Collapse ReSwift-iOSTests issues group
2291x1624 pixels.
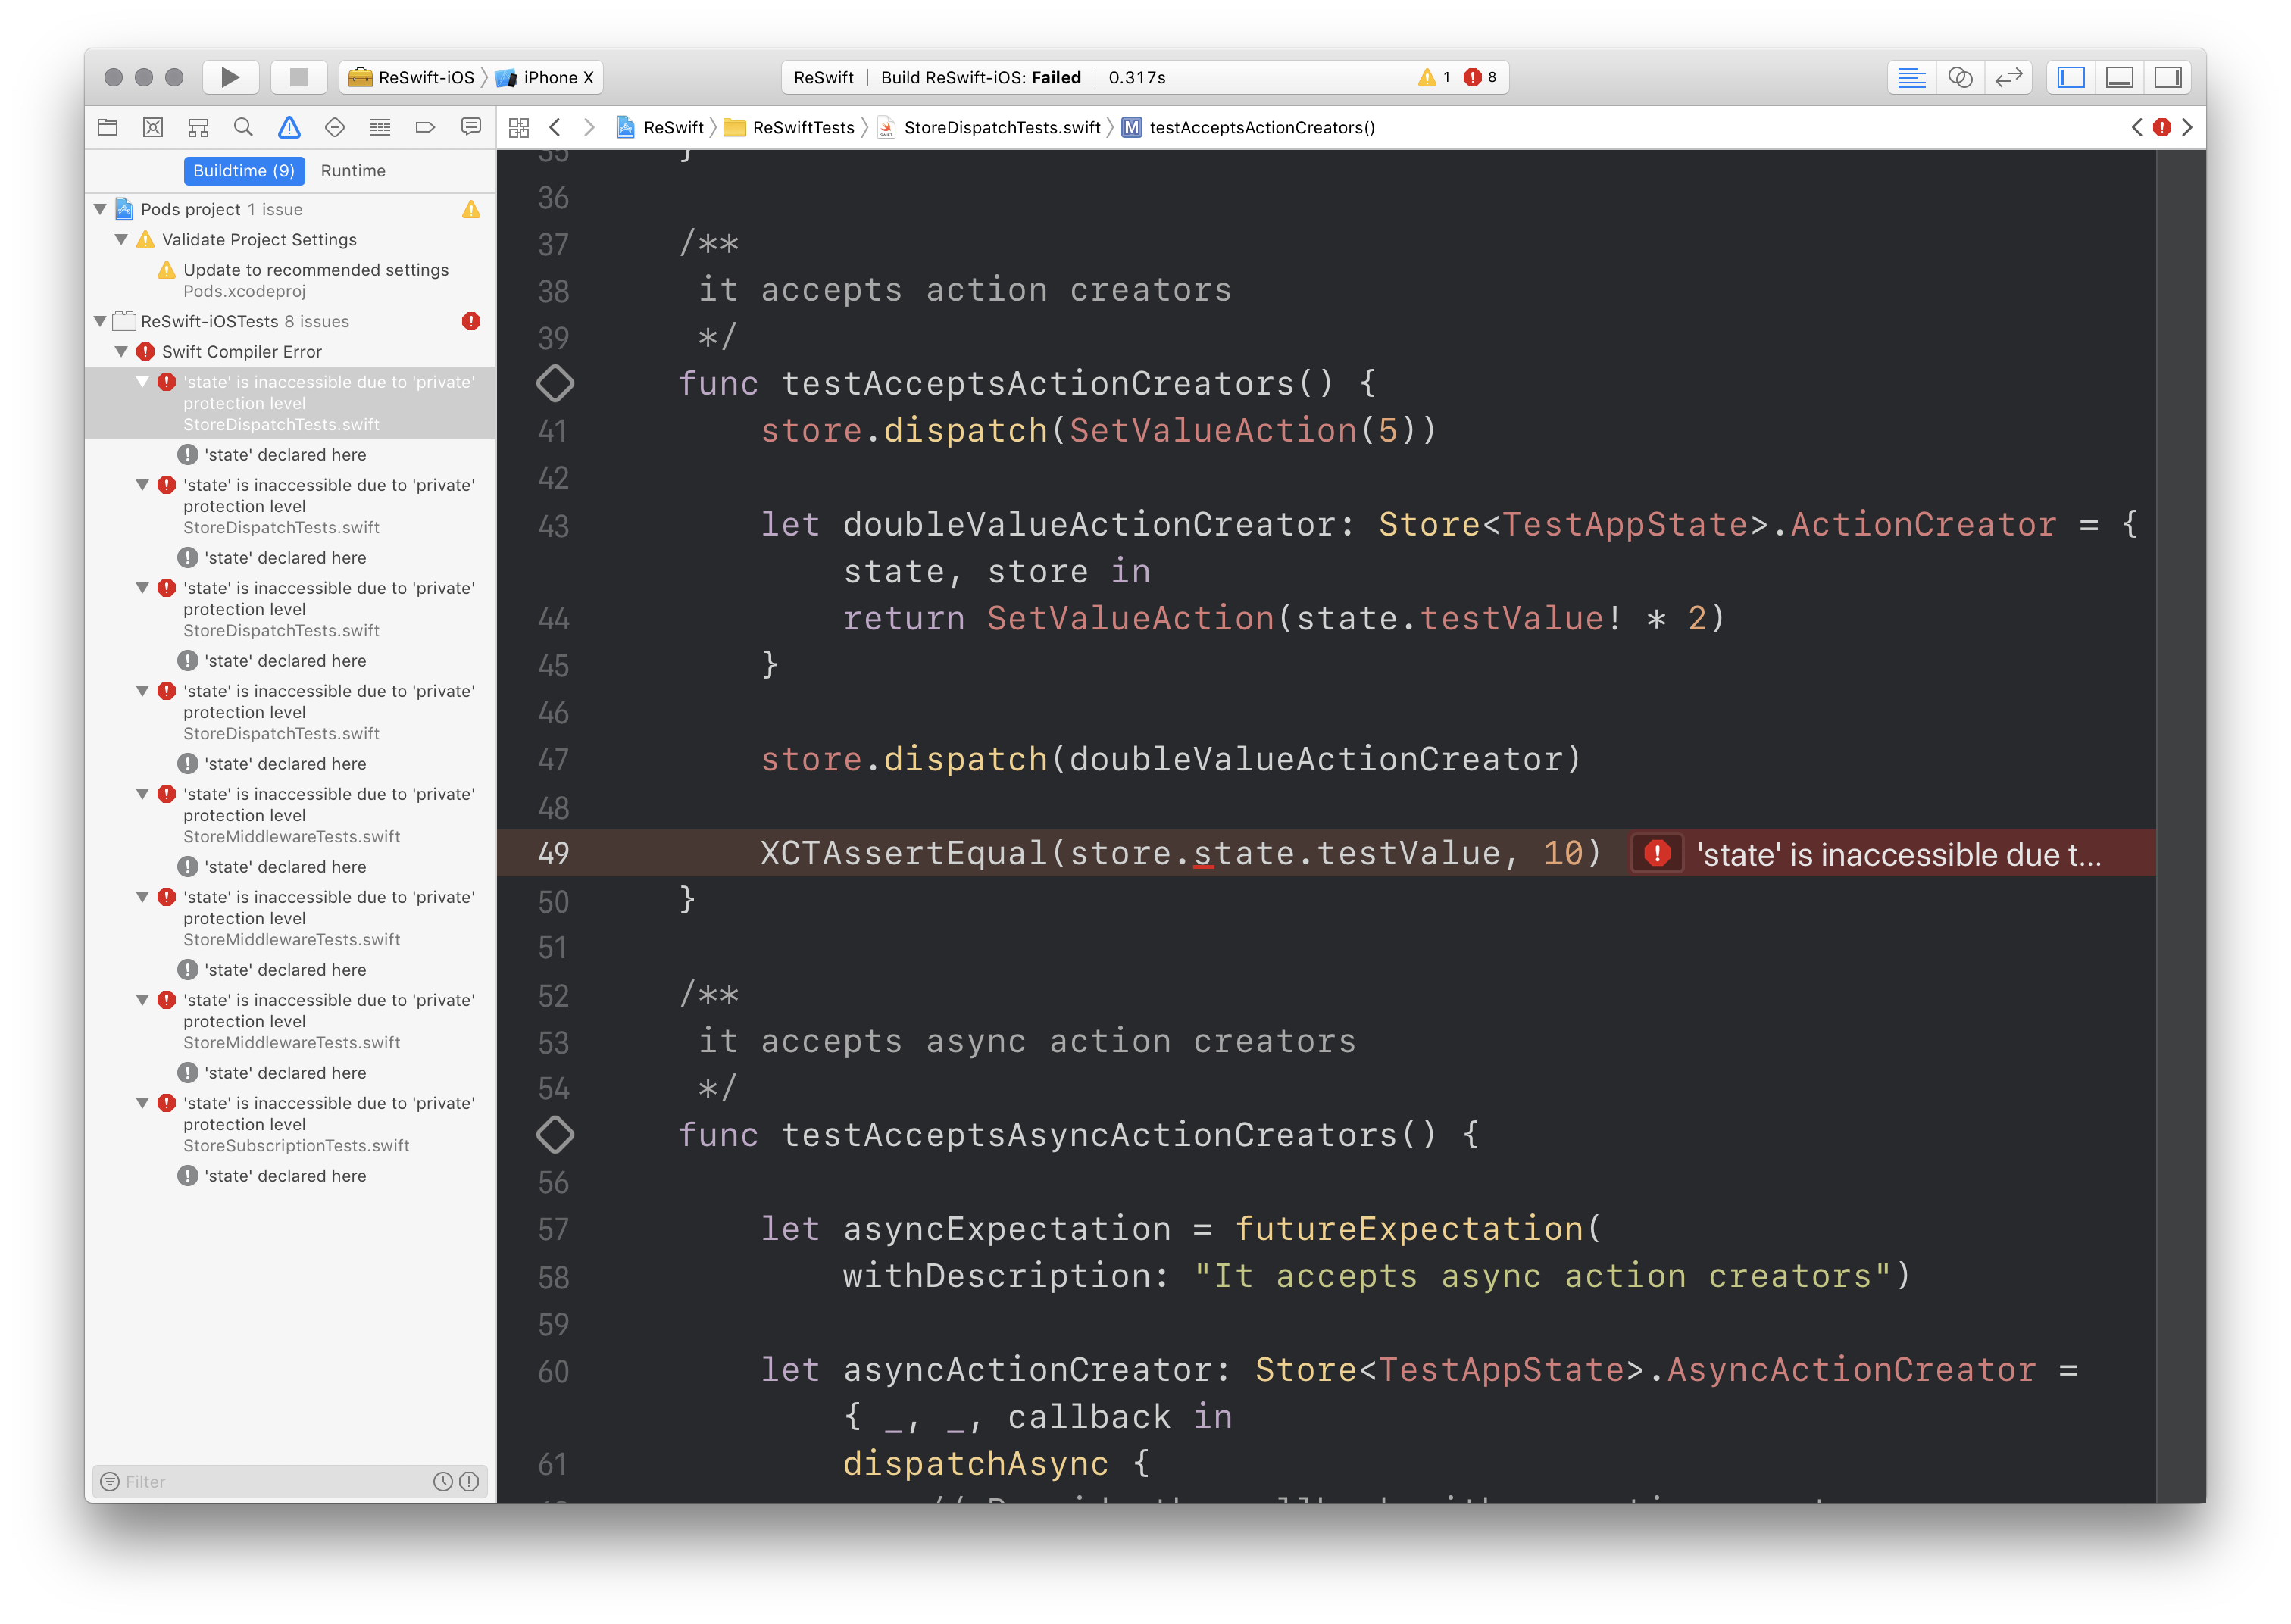(100, 321)
